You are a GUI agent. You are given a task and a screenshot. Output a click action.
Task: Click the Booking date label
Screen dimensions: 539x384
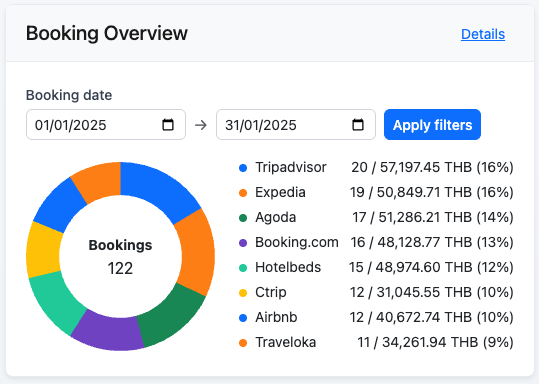click(69, 95)
